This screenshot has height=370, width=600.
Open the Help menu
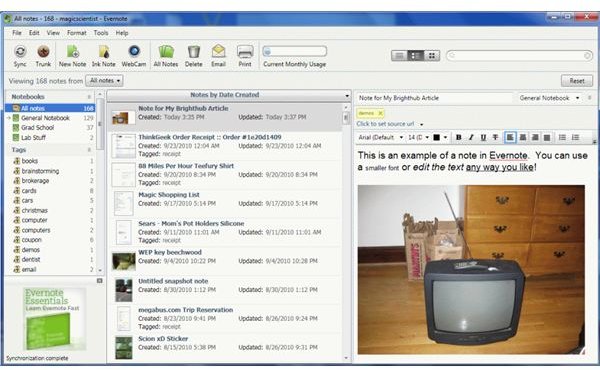(122, 33)
